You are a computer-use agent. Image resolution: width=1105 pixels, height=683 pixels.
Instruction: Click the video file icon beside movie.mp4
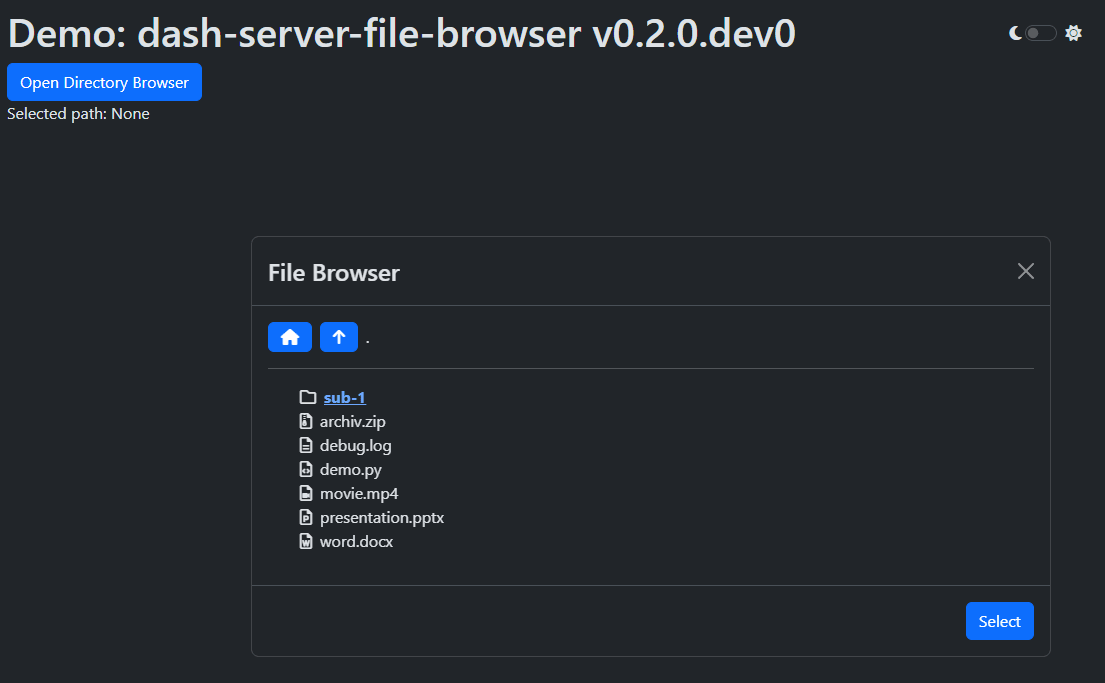point(306,492)
